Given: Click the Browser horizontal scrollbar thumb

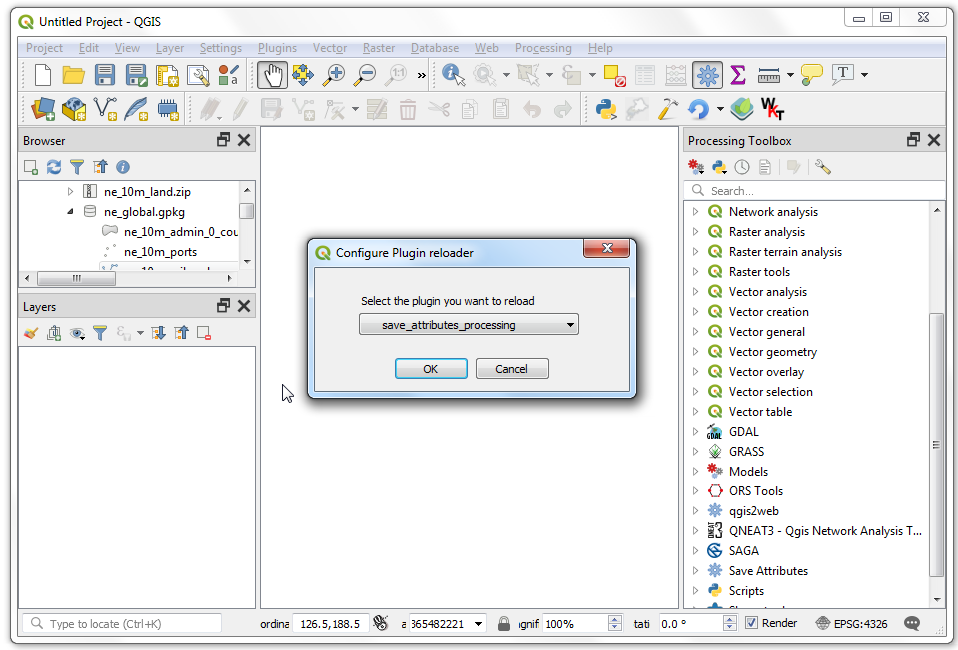Looking at the screenshot, I should (76, 278).
